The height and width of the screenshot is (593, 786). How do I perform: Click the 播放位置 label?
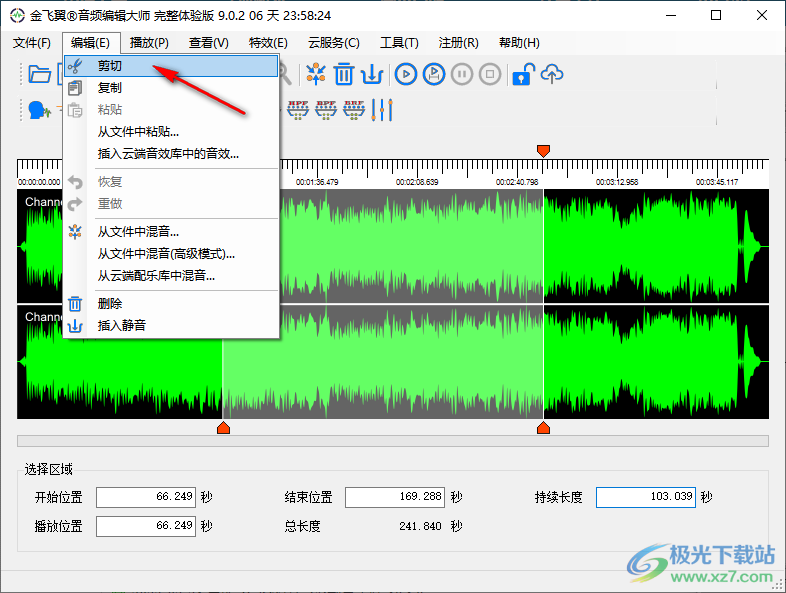(58, 526)
